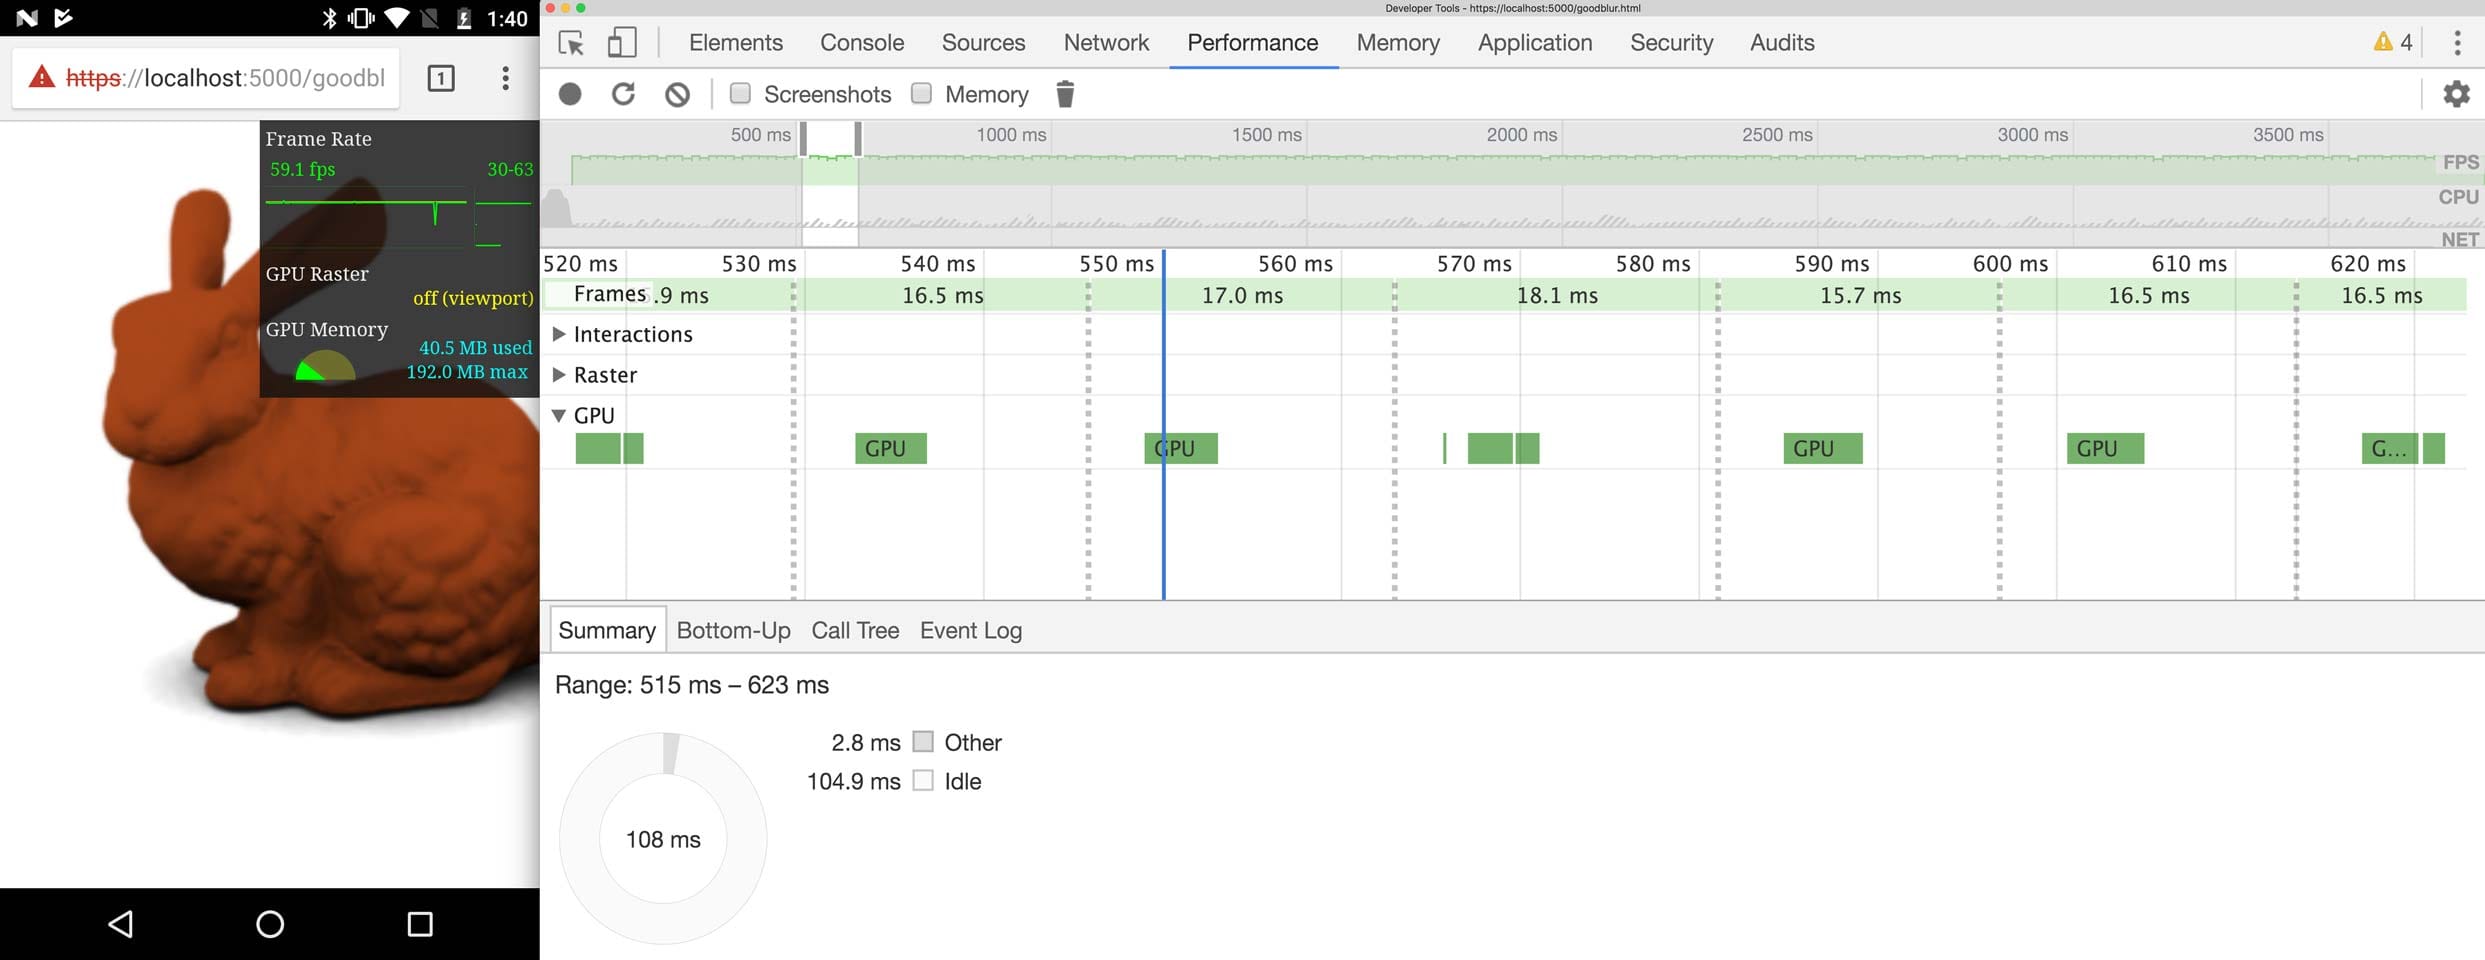Click the warnings count indicator
The height and width of the screenshot is (960, 2485).
tap(2393, 42)
